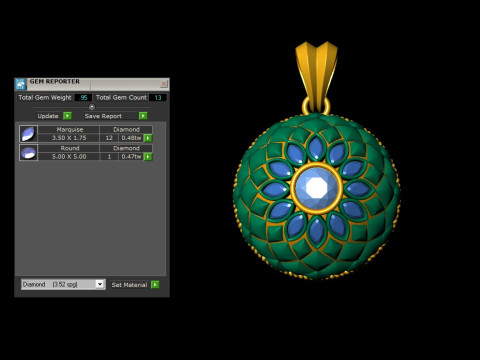The image size is (480, 360).
Task: Click the Round shape cell
Action: [69, 148]
